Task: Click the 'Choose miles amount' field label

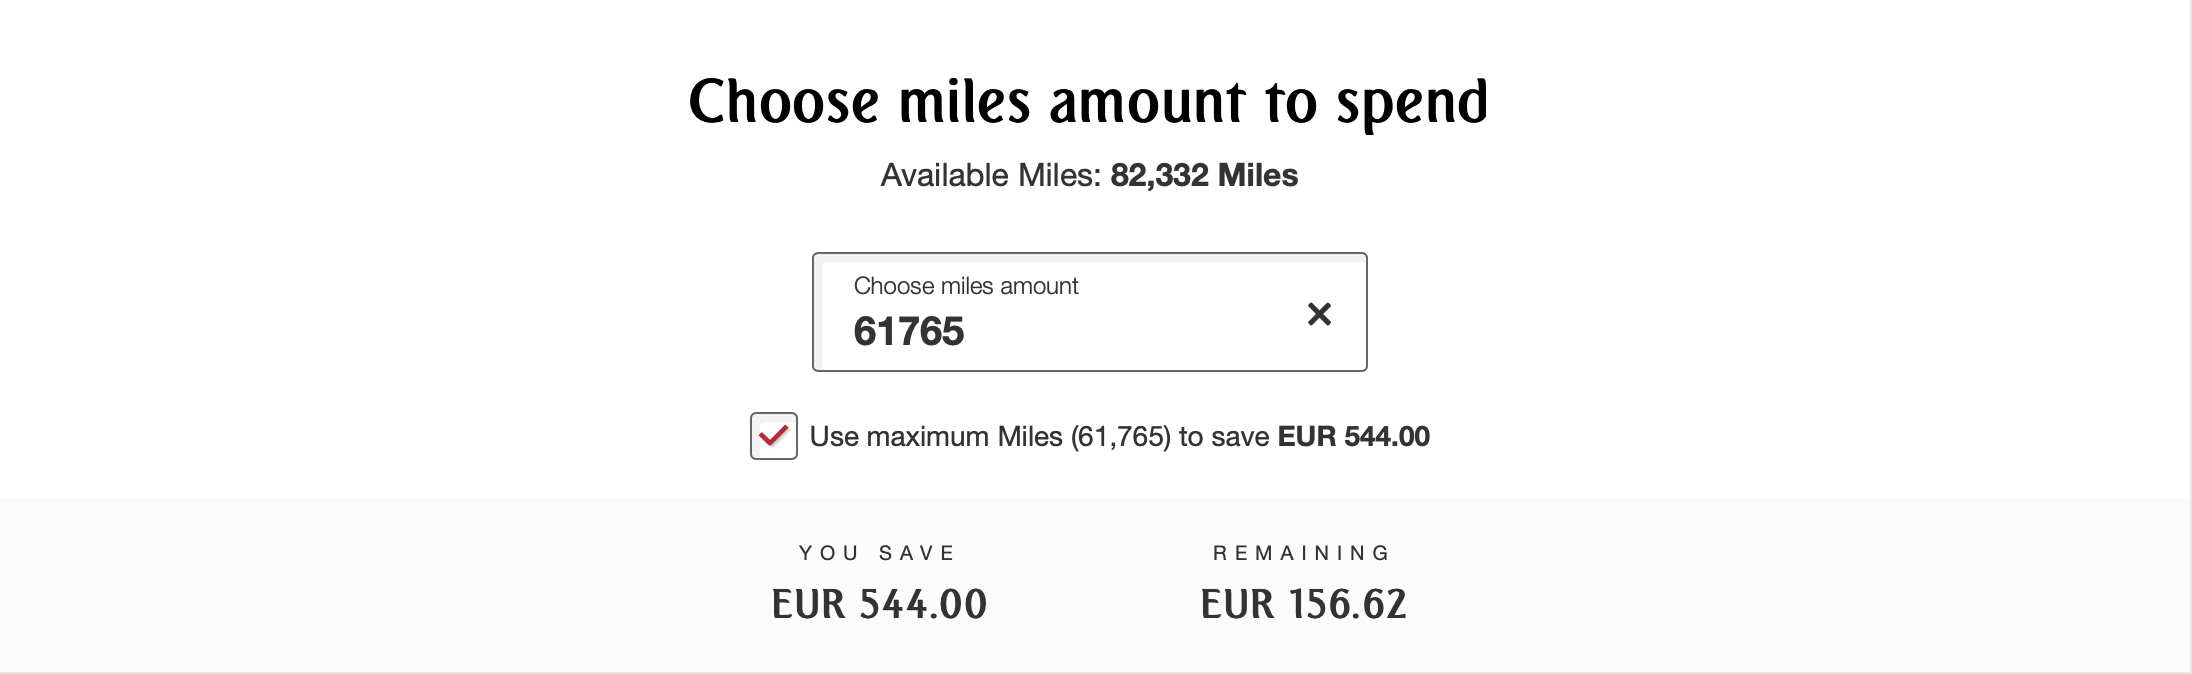Action: pyautogui.click(x=966, y=286)
